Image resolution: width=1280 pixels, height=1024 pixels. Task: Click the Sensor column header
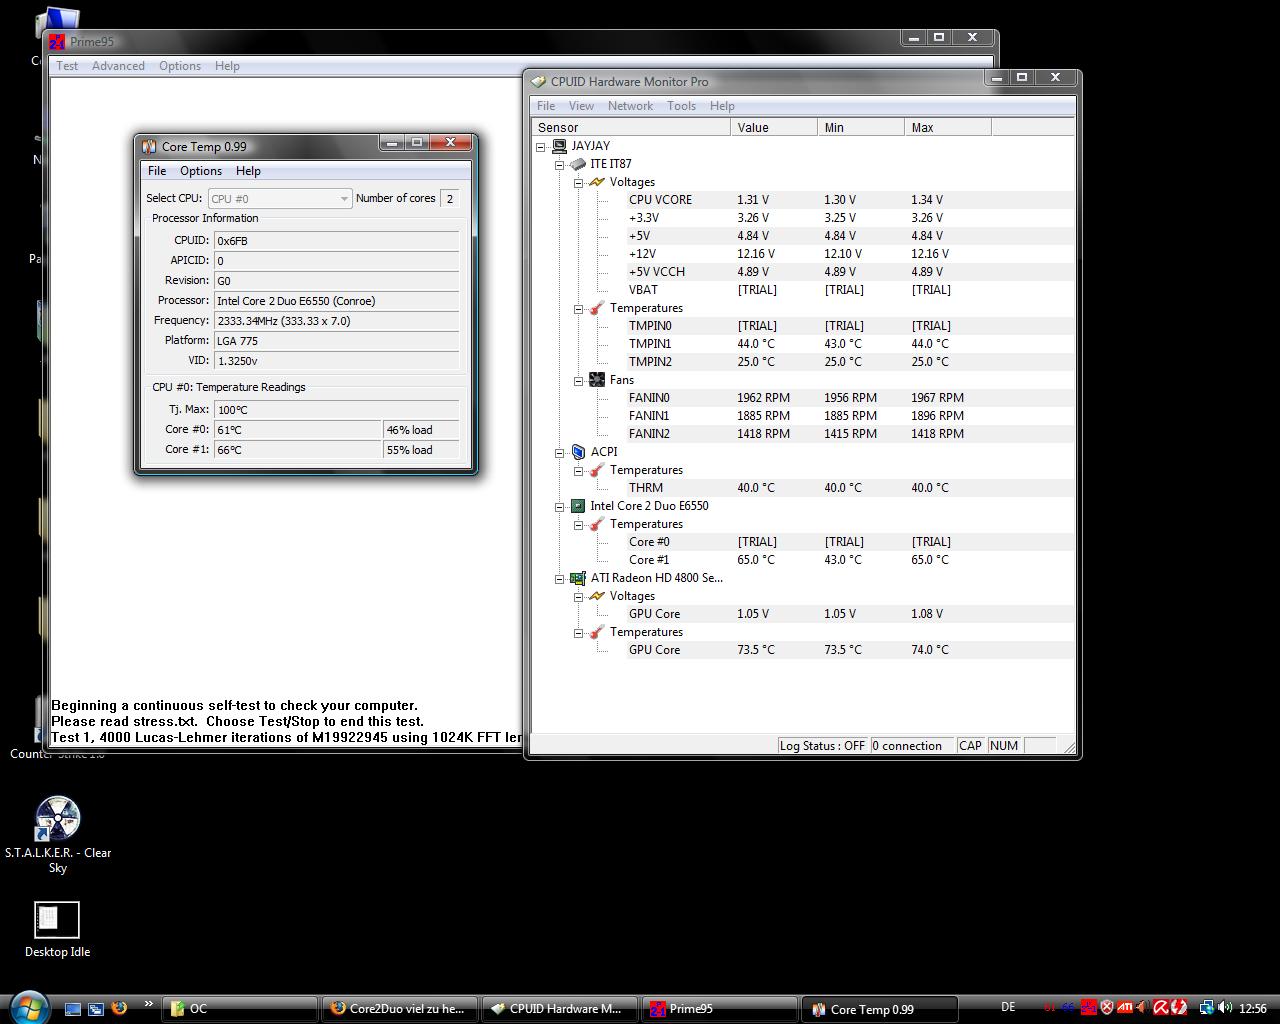631,127
